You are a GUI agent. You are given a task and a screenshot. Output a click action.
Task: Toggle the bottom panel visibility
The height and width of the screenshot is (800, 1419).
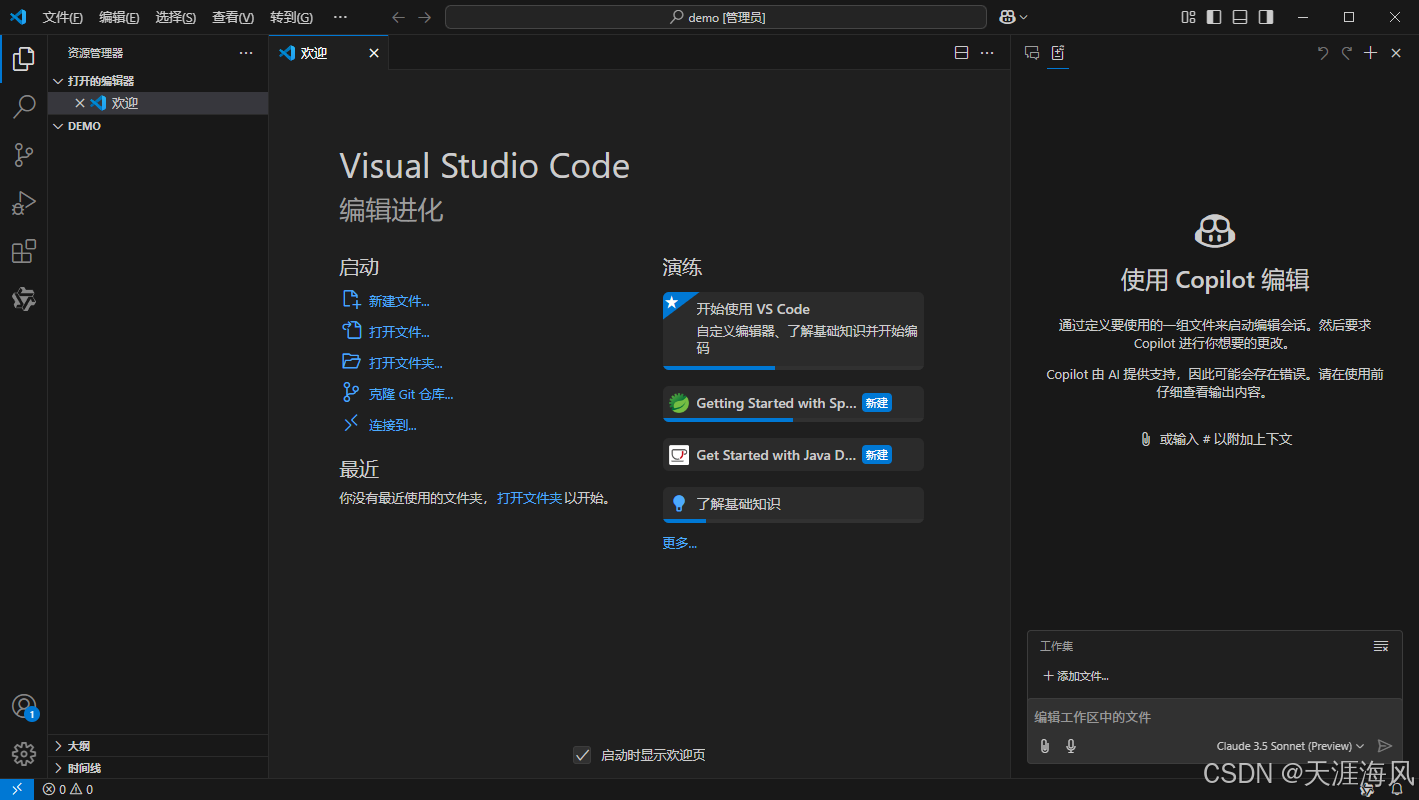[x=1240, y=17]
